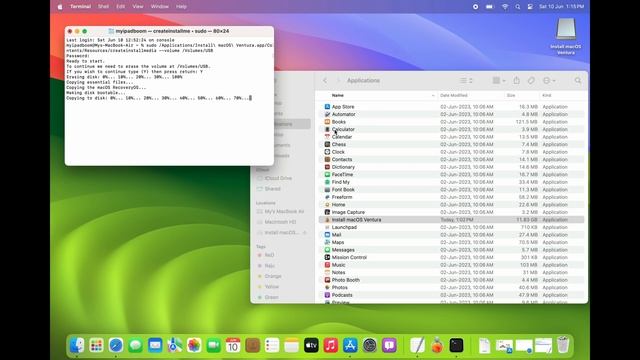The image size is (640, 360).
Task: Click the Wi-Fi status icon
Action: (x=505, y=7)
